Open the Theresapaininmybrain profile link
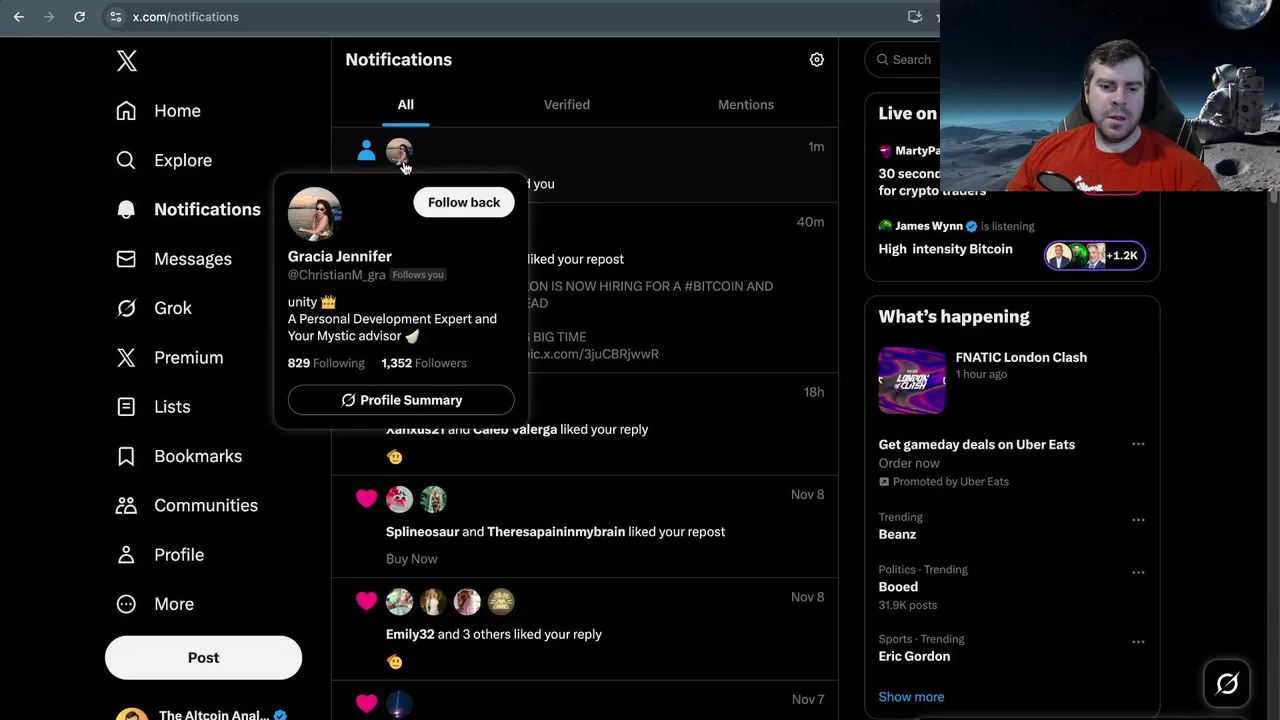Viewport: 1280px width, 720px height. [556, 532]
